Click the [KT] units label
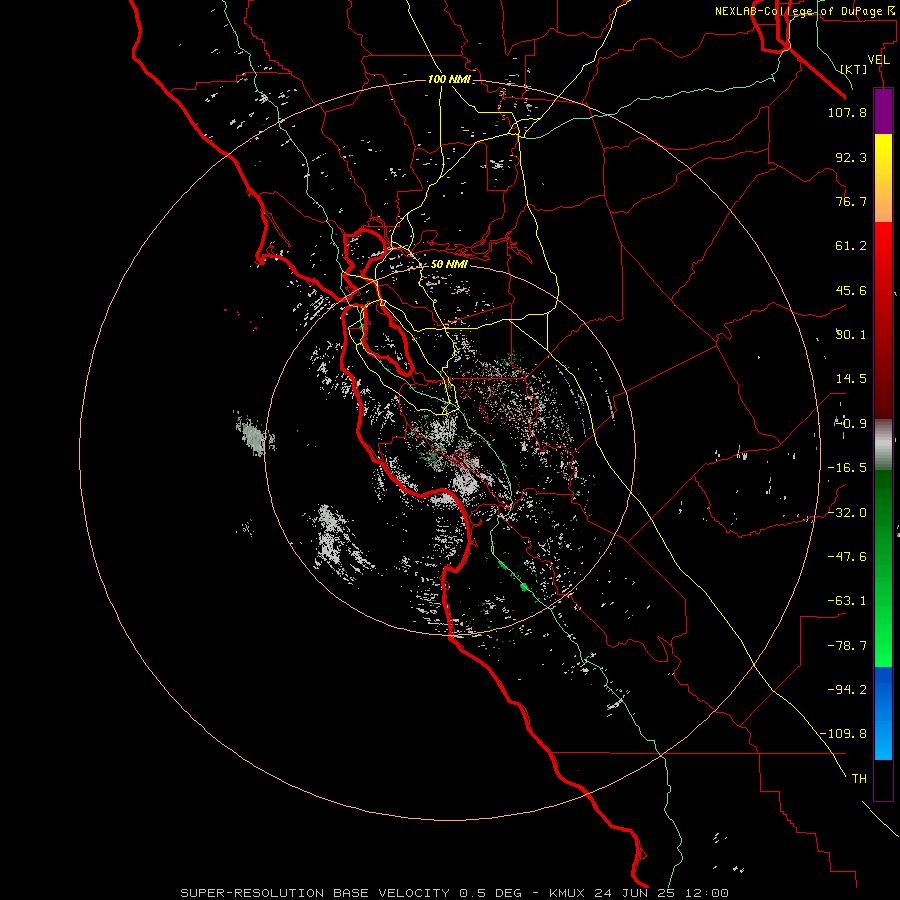Screen dimensions: 900x900 pyautogui.click(x=854, y=69)
